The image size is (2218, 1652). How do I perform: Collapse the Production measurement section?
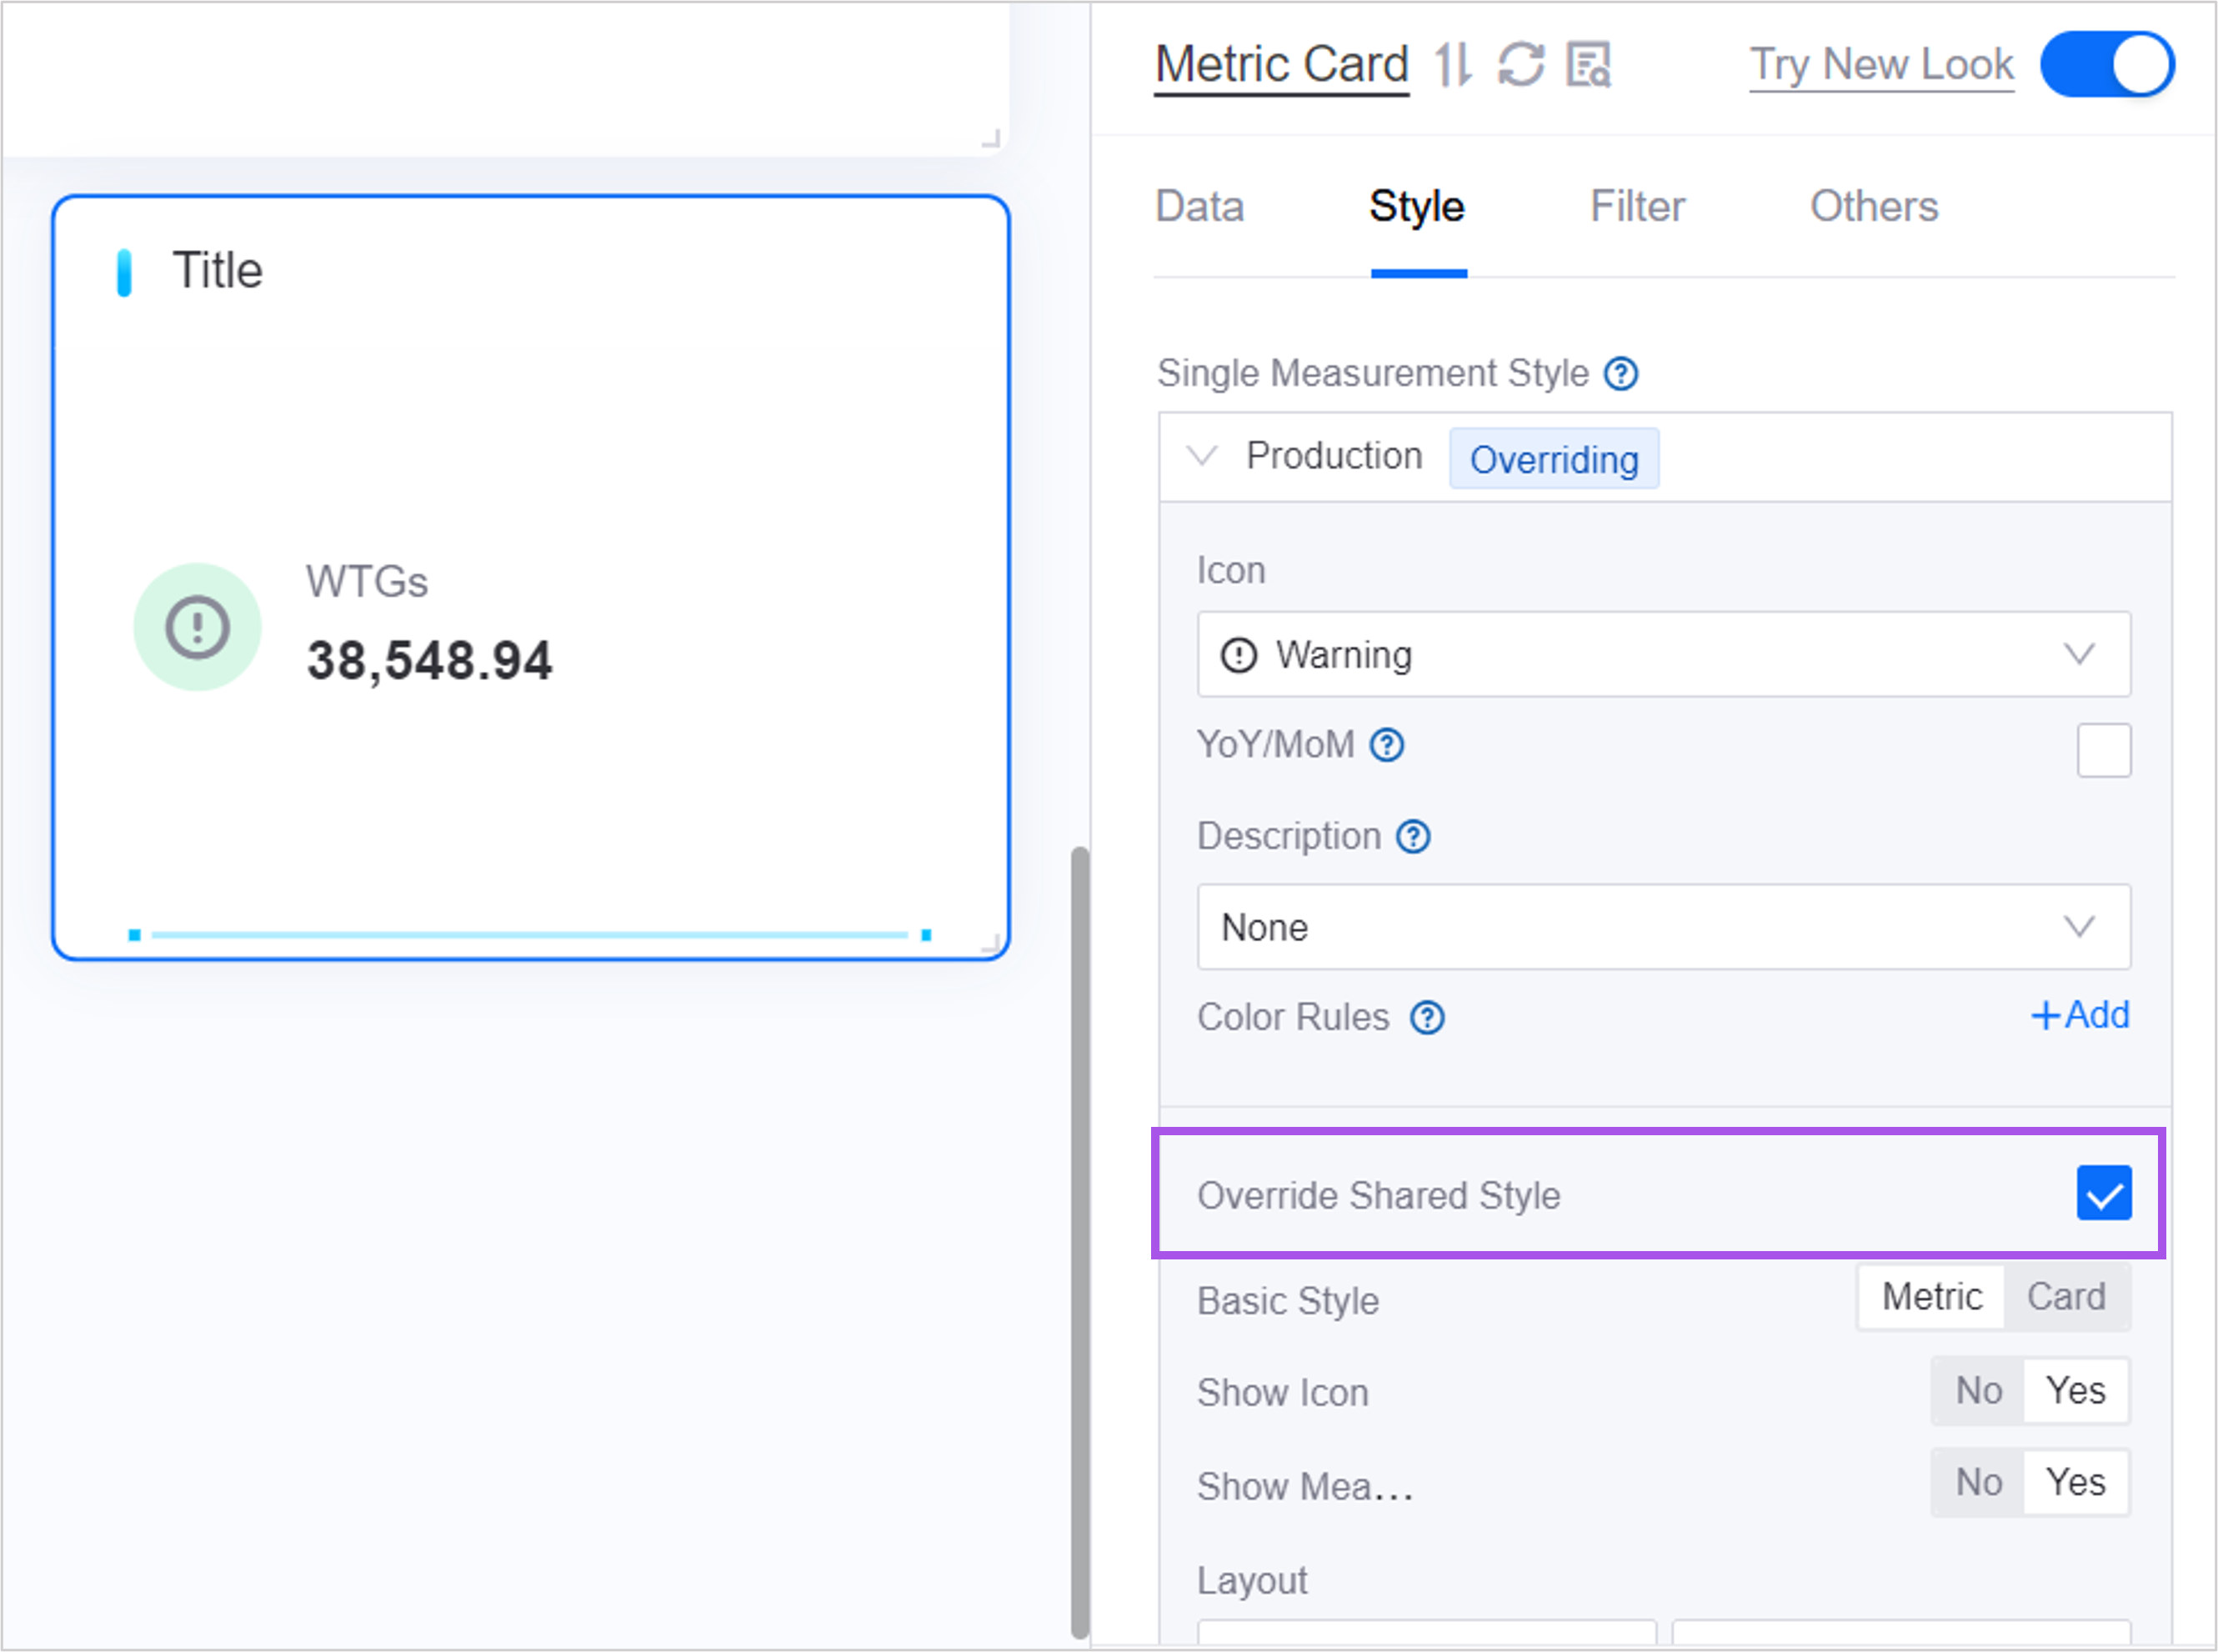(1201, 456)
